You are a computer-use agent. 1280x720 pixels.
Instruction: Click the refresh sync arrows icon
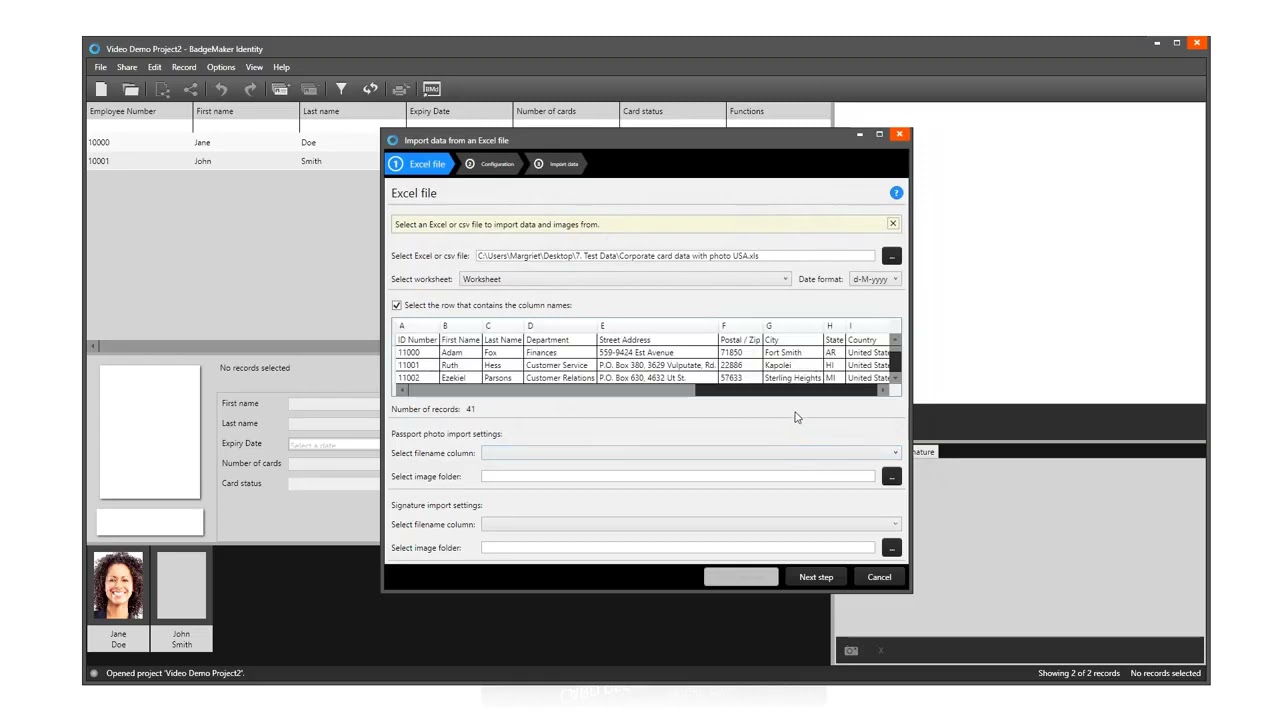click(x=370, y=89)
